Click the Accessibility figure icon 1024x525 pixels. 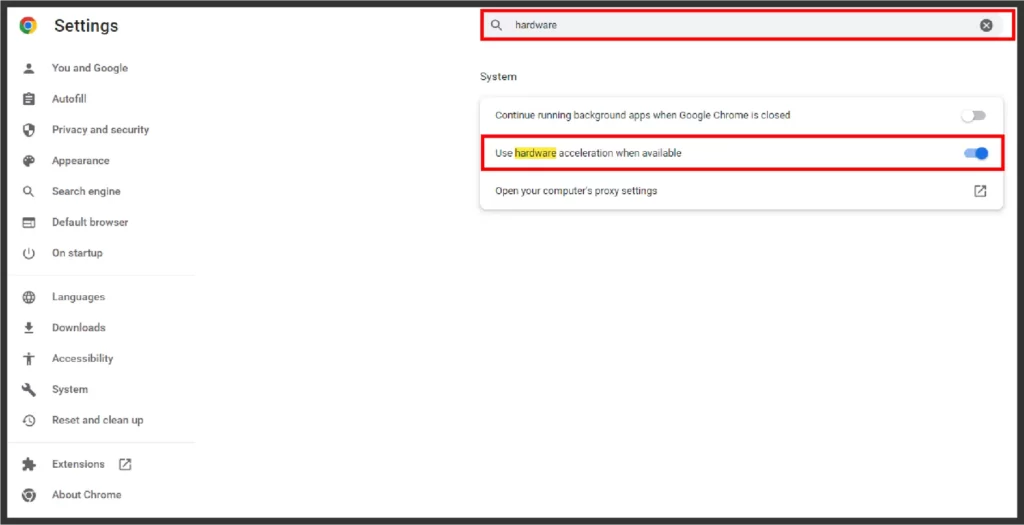tap(29, 358)
